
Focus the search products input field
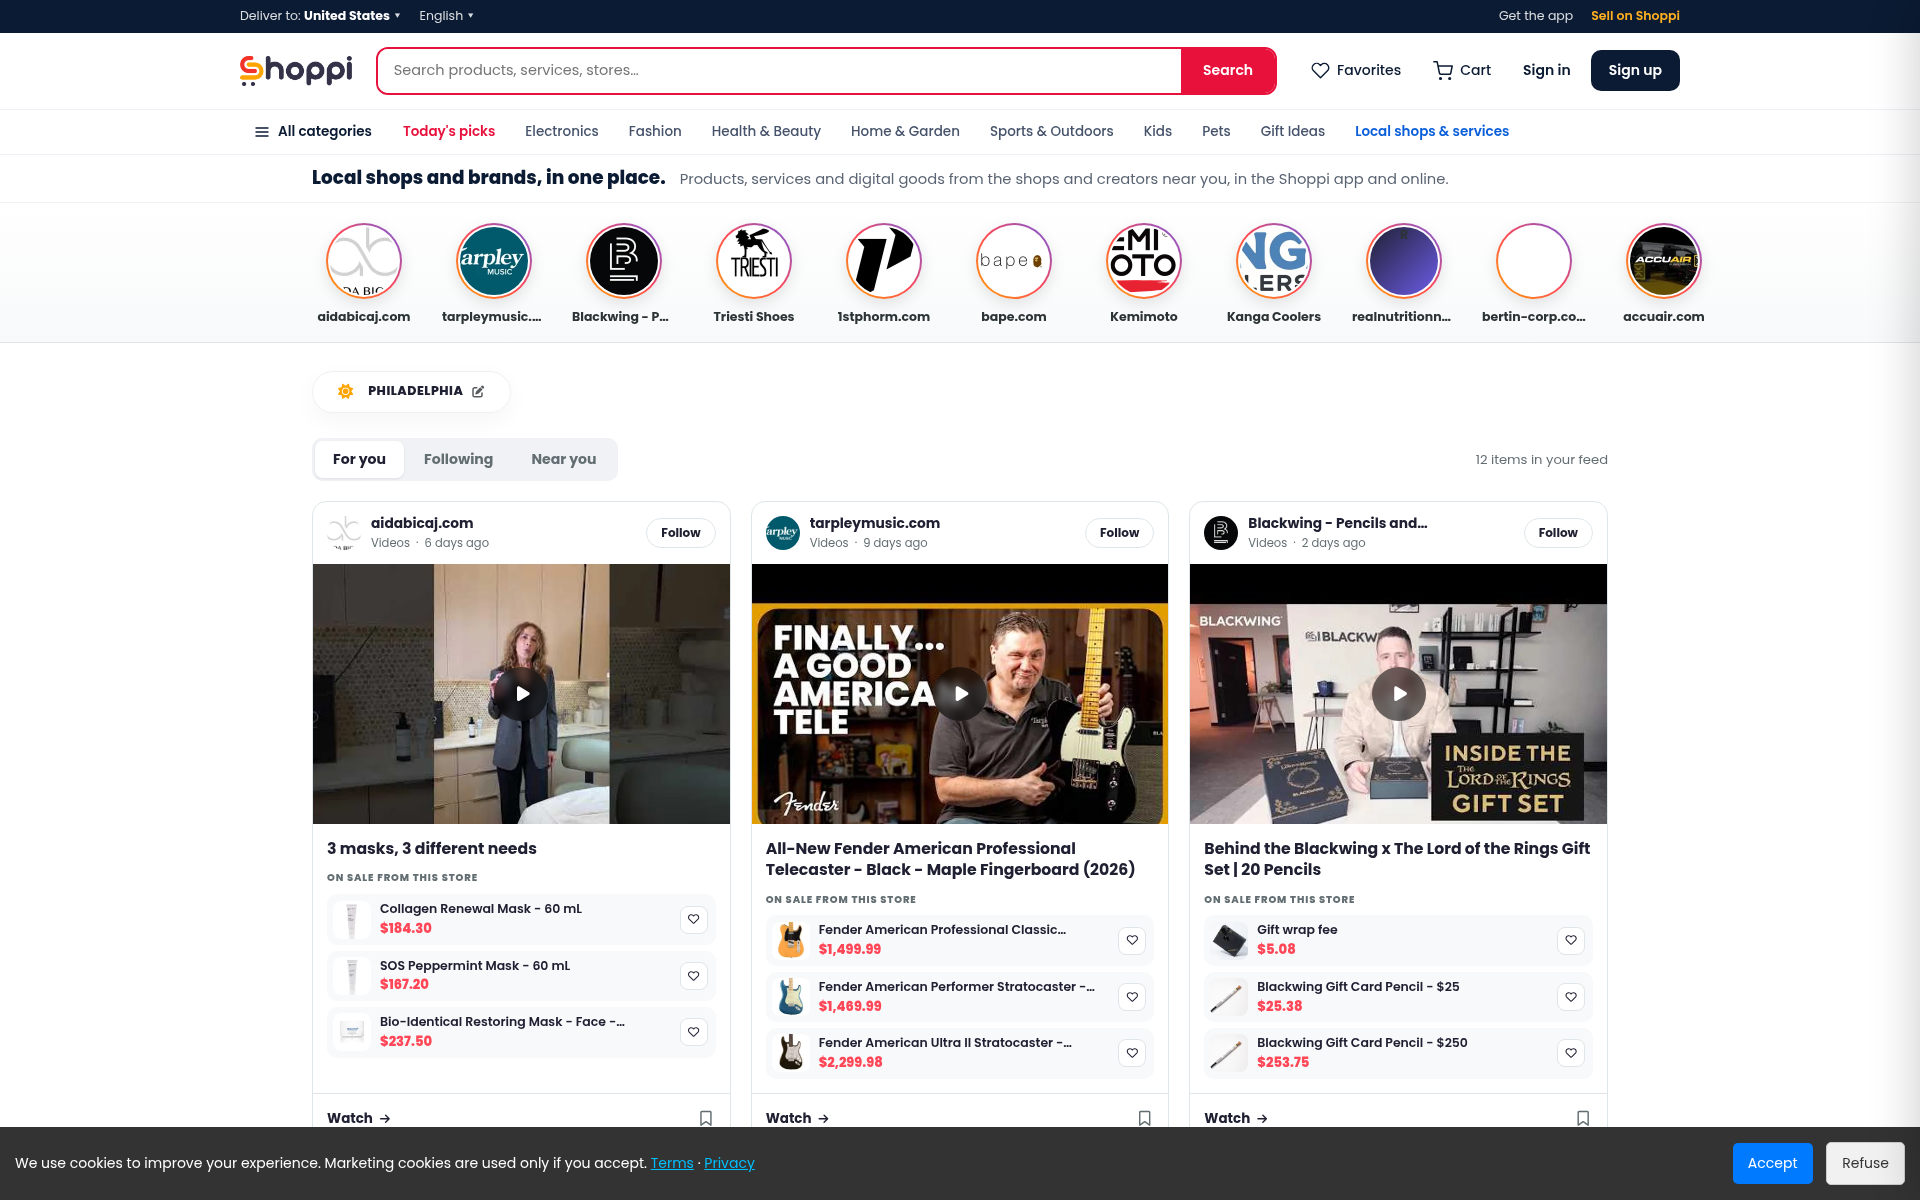click(x=780, y=70)
